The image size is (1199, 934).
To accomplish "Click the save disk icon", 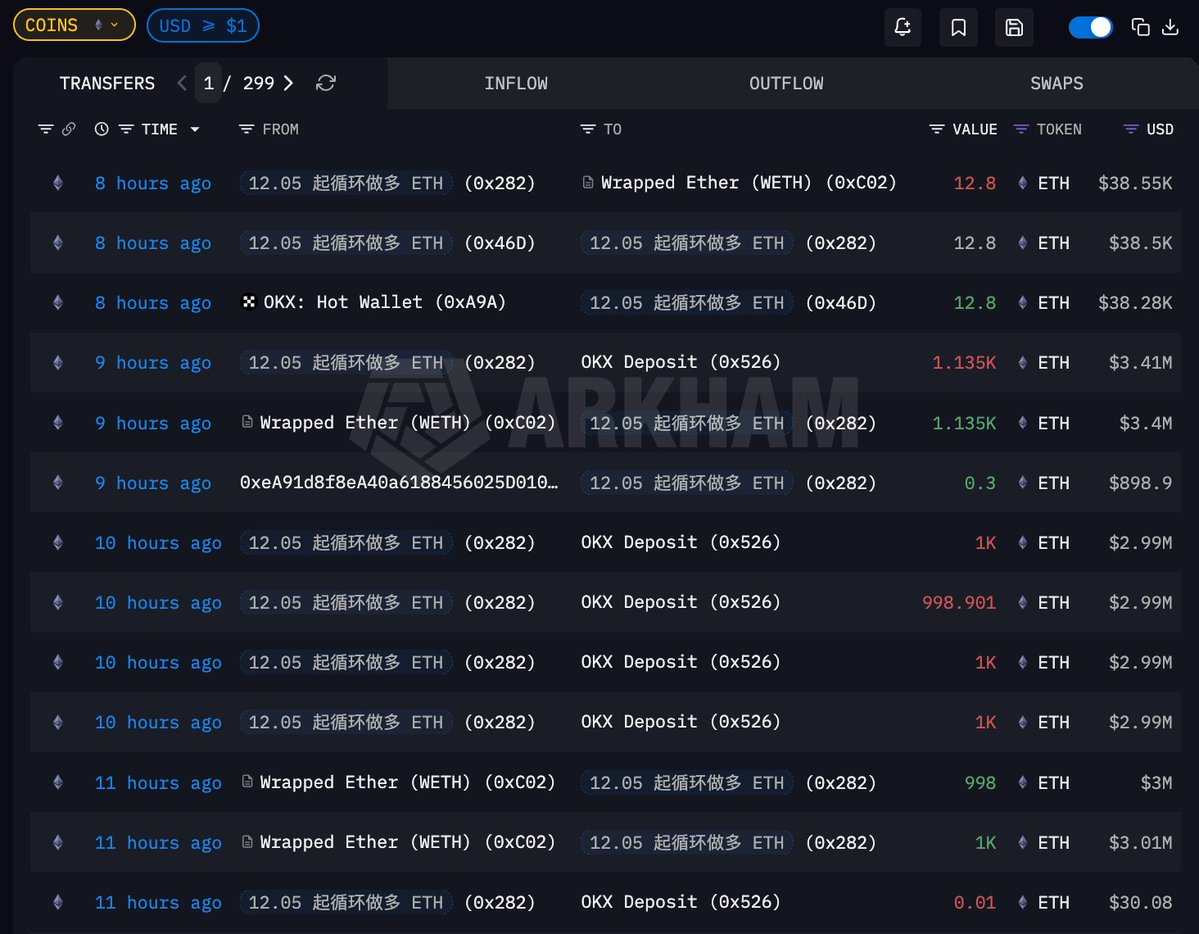I will (x=1014, y=28).
